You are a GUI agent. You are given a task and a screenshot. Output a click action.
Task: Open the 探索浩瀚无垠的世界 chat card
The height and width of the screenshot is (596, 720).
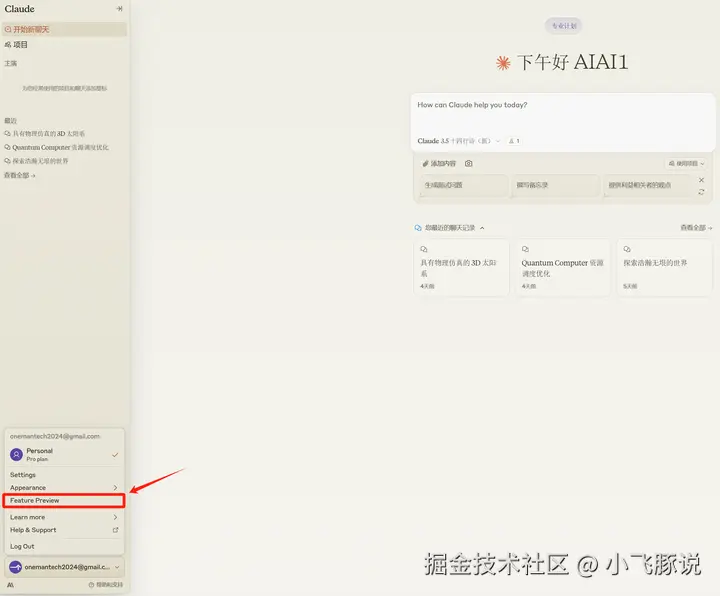tap(664, 268)
